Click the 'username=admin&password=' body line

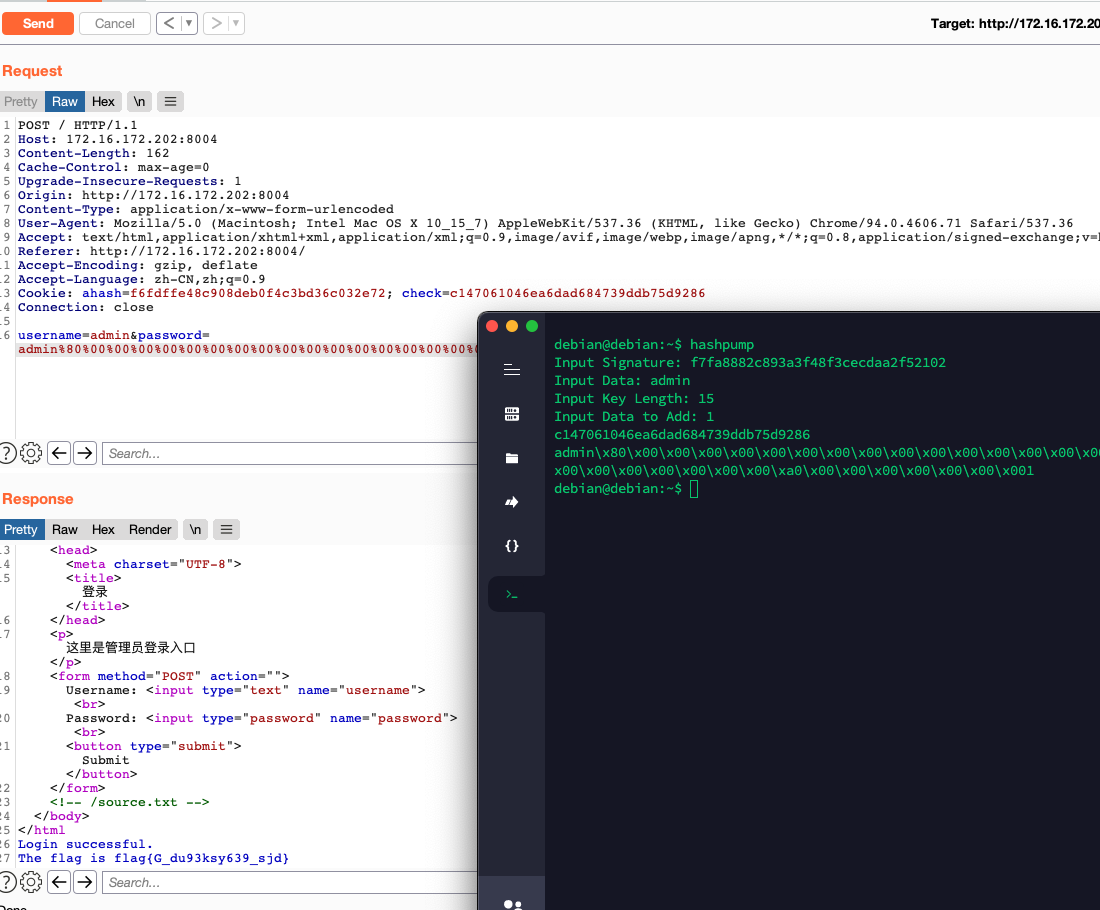pyautogui.click(x=114, y=335)
